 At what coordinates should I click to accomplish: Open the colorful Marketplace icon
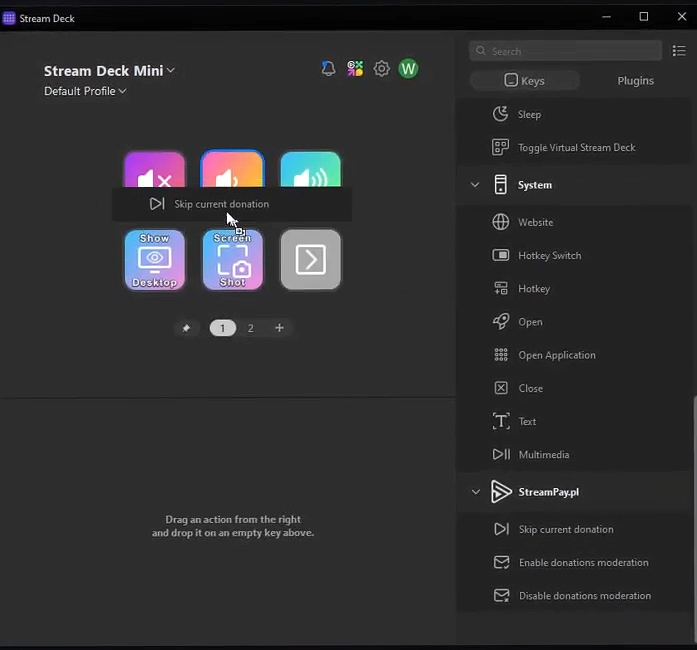point(355,68)
